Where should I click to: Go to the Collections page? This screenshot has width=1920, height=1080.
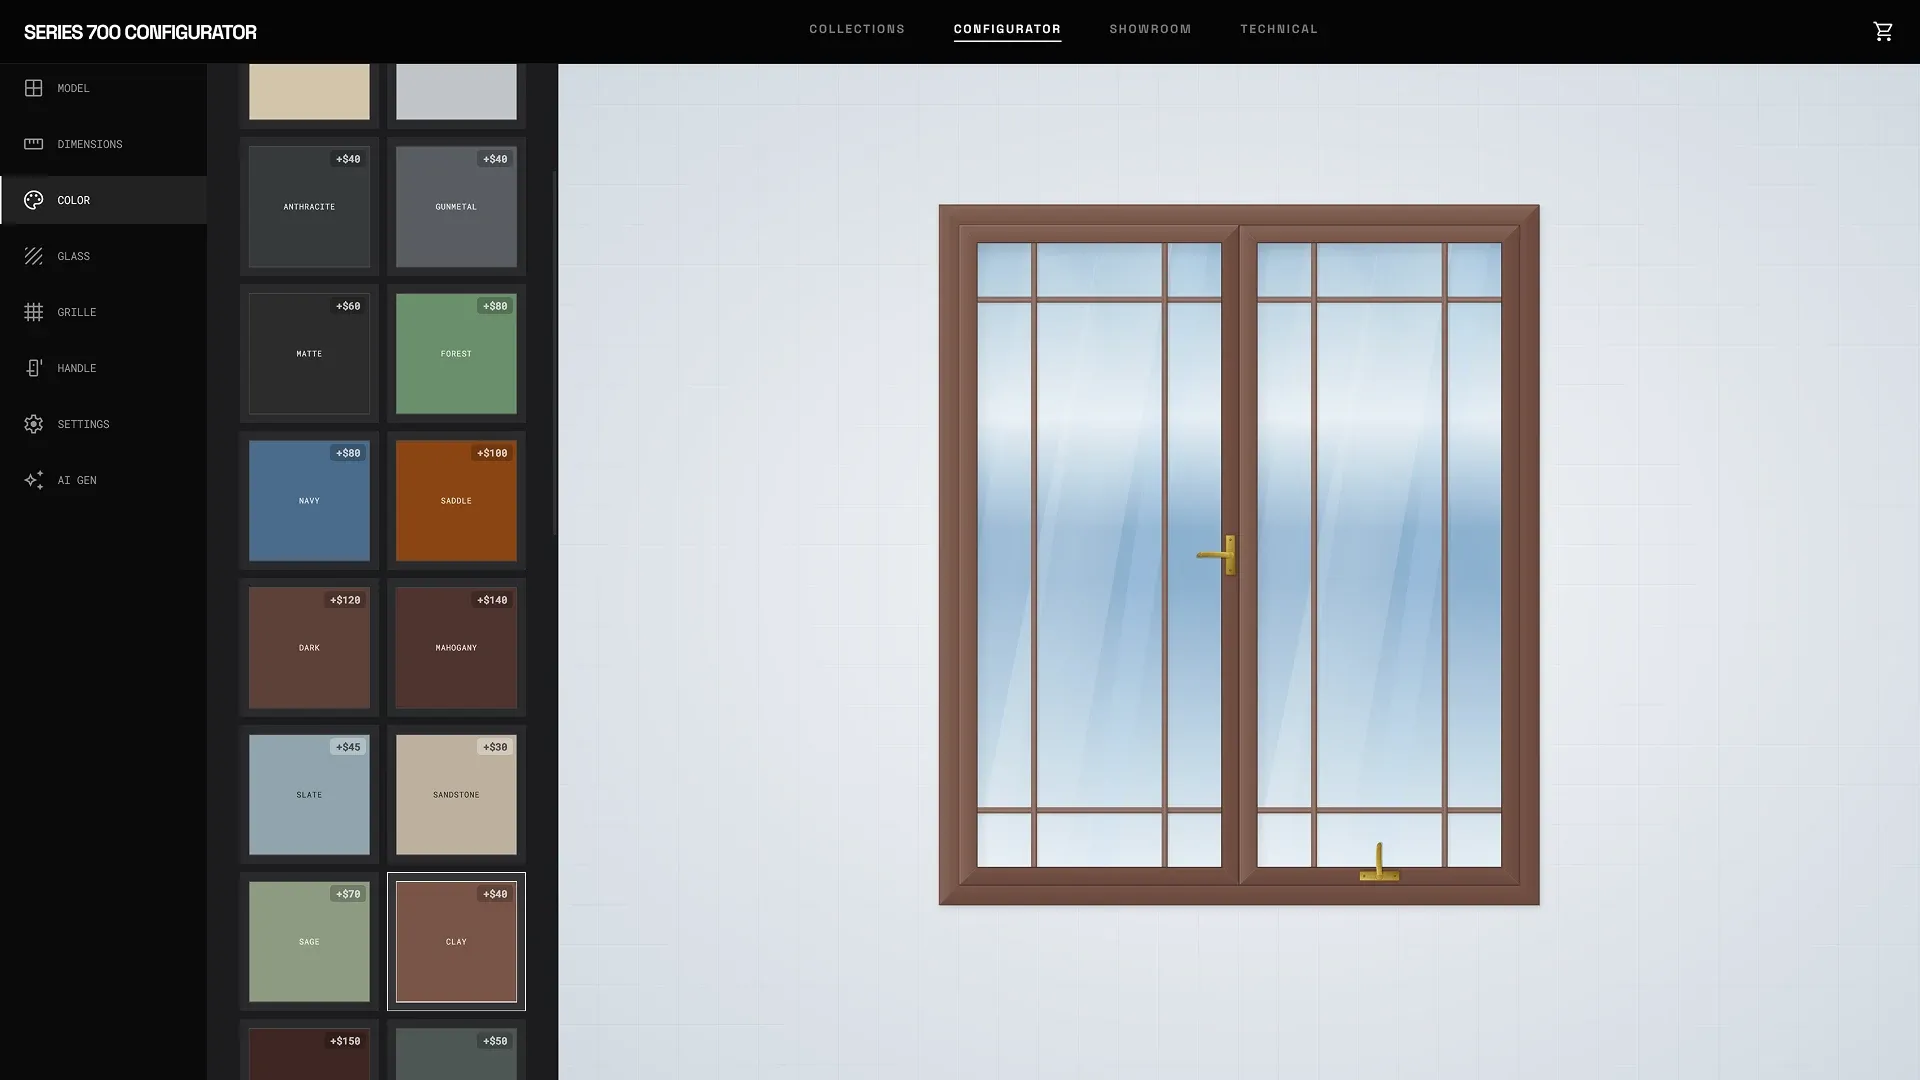pyautogui.click(x=856, y=29)
